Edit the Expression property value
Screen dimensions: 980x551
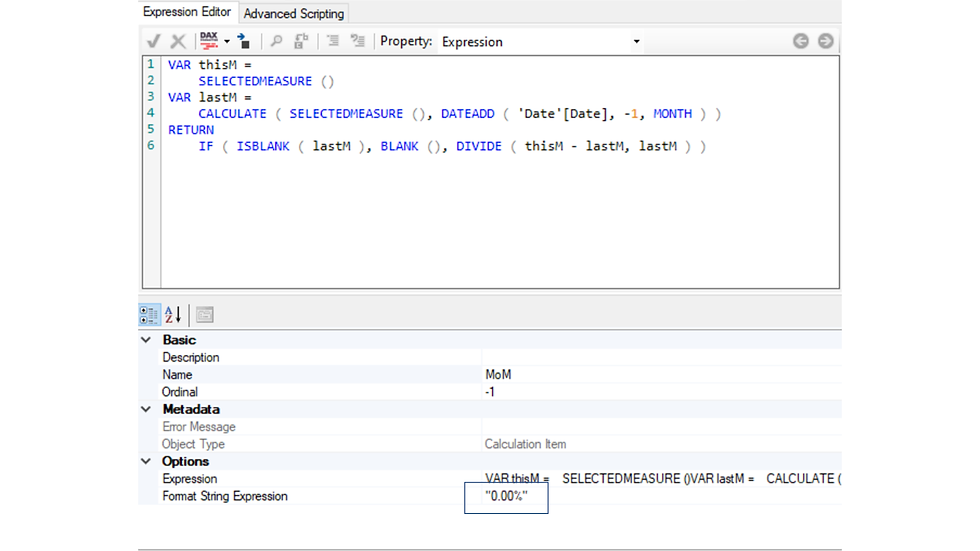pyautogui.click(x=662, y=479)
